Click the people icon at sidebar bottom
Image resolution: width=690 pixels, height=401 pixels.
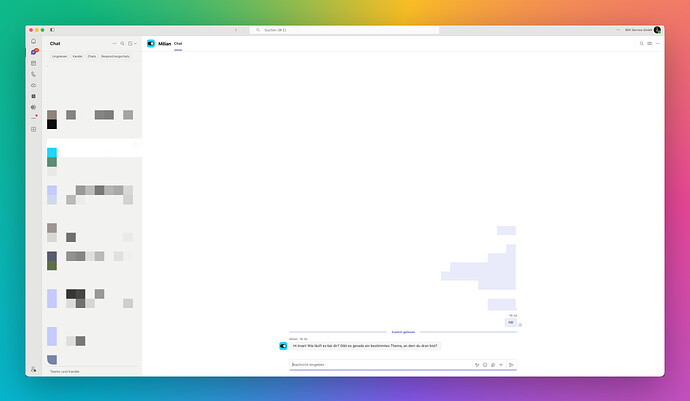click(33, 369)
